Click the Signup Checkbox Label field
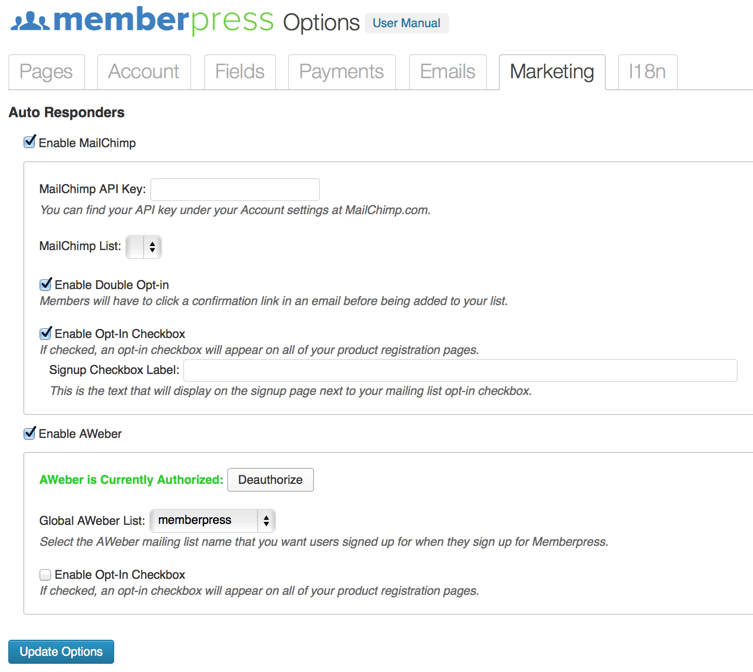The image size is (753, 672). (460, 370)
